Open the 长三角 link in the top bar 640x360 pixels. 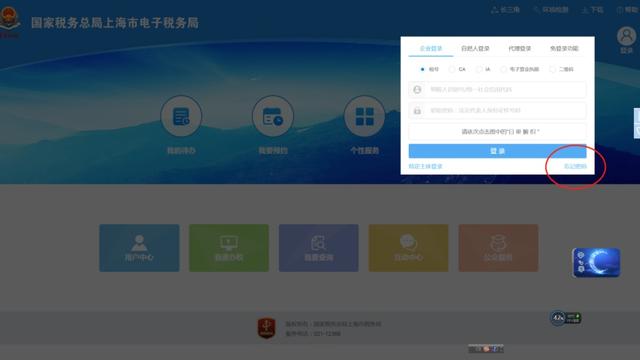[x=505, y=10]
